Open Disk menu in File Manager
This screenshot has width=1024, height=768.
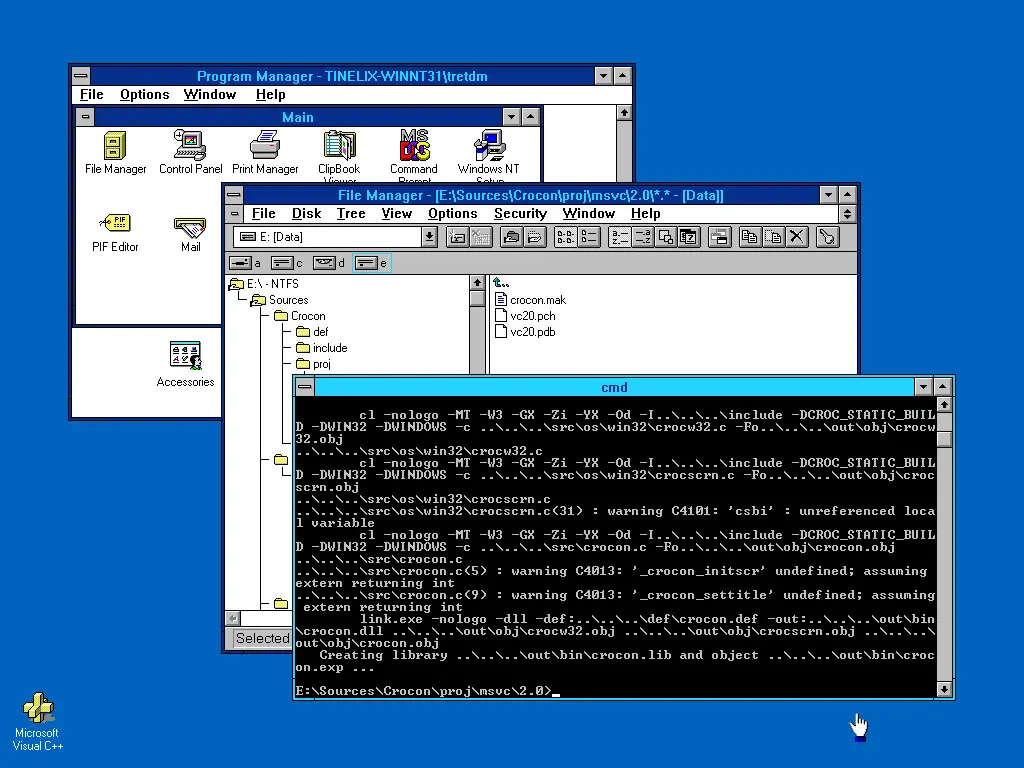pos(306,214)
